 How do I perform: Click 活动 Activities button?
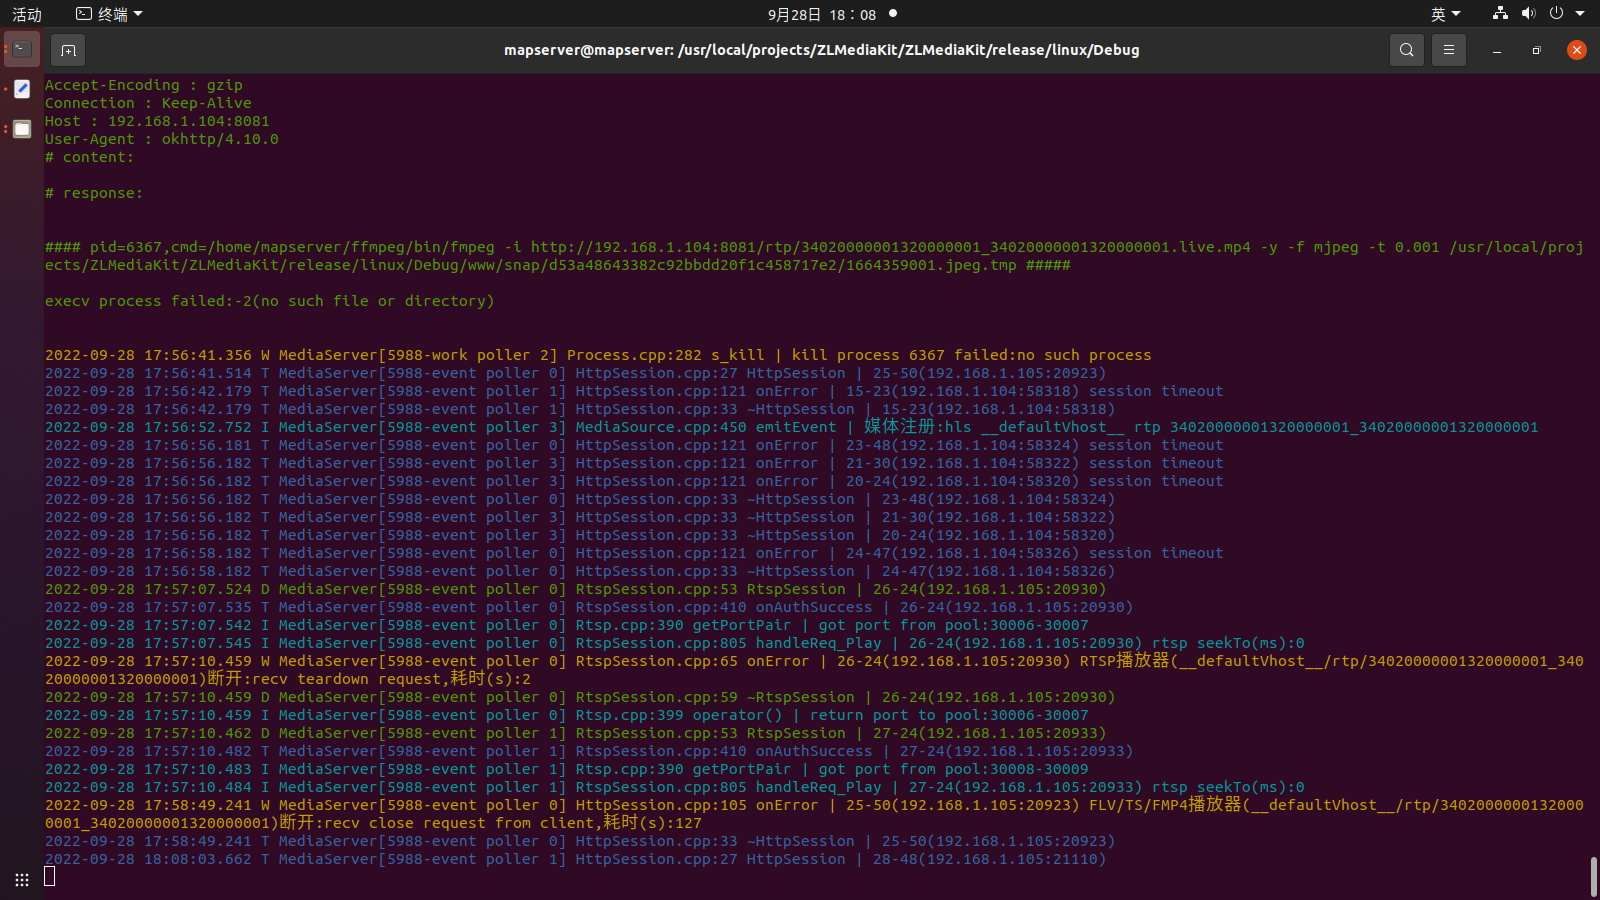coord(27,14)
